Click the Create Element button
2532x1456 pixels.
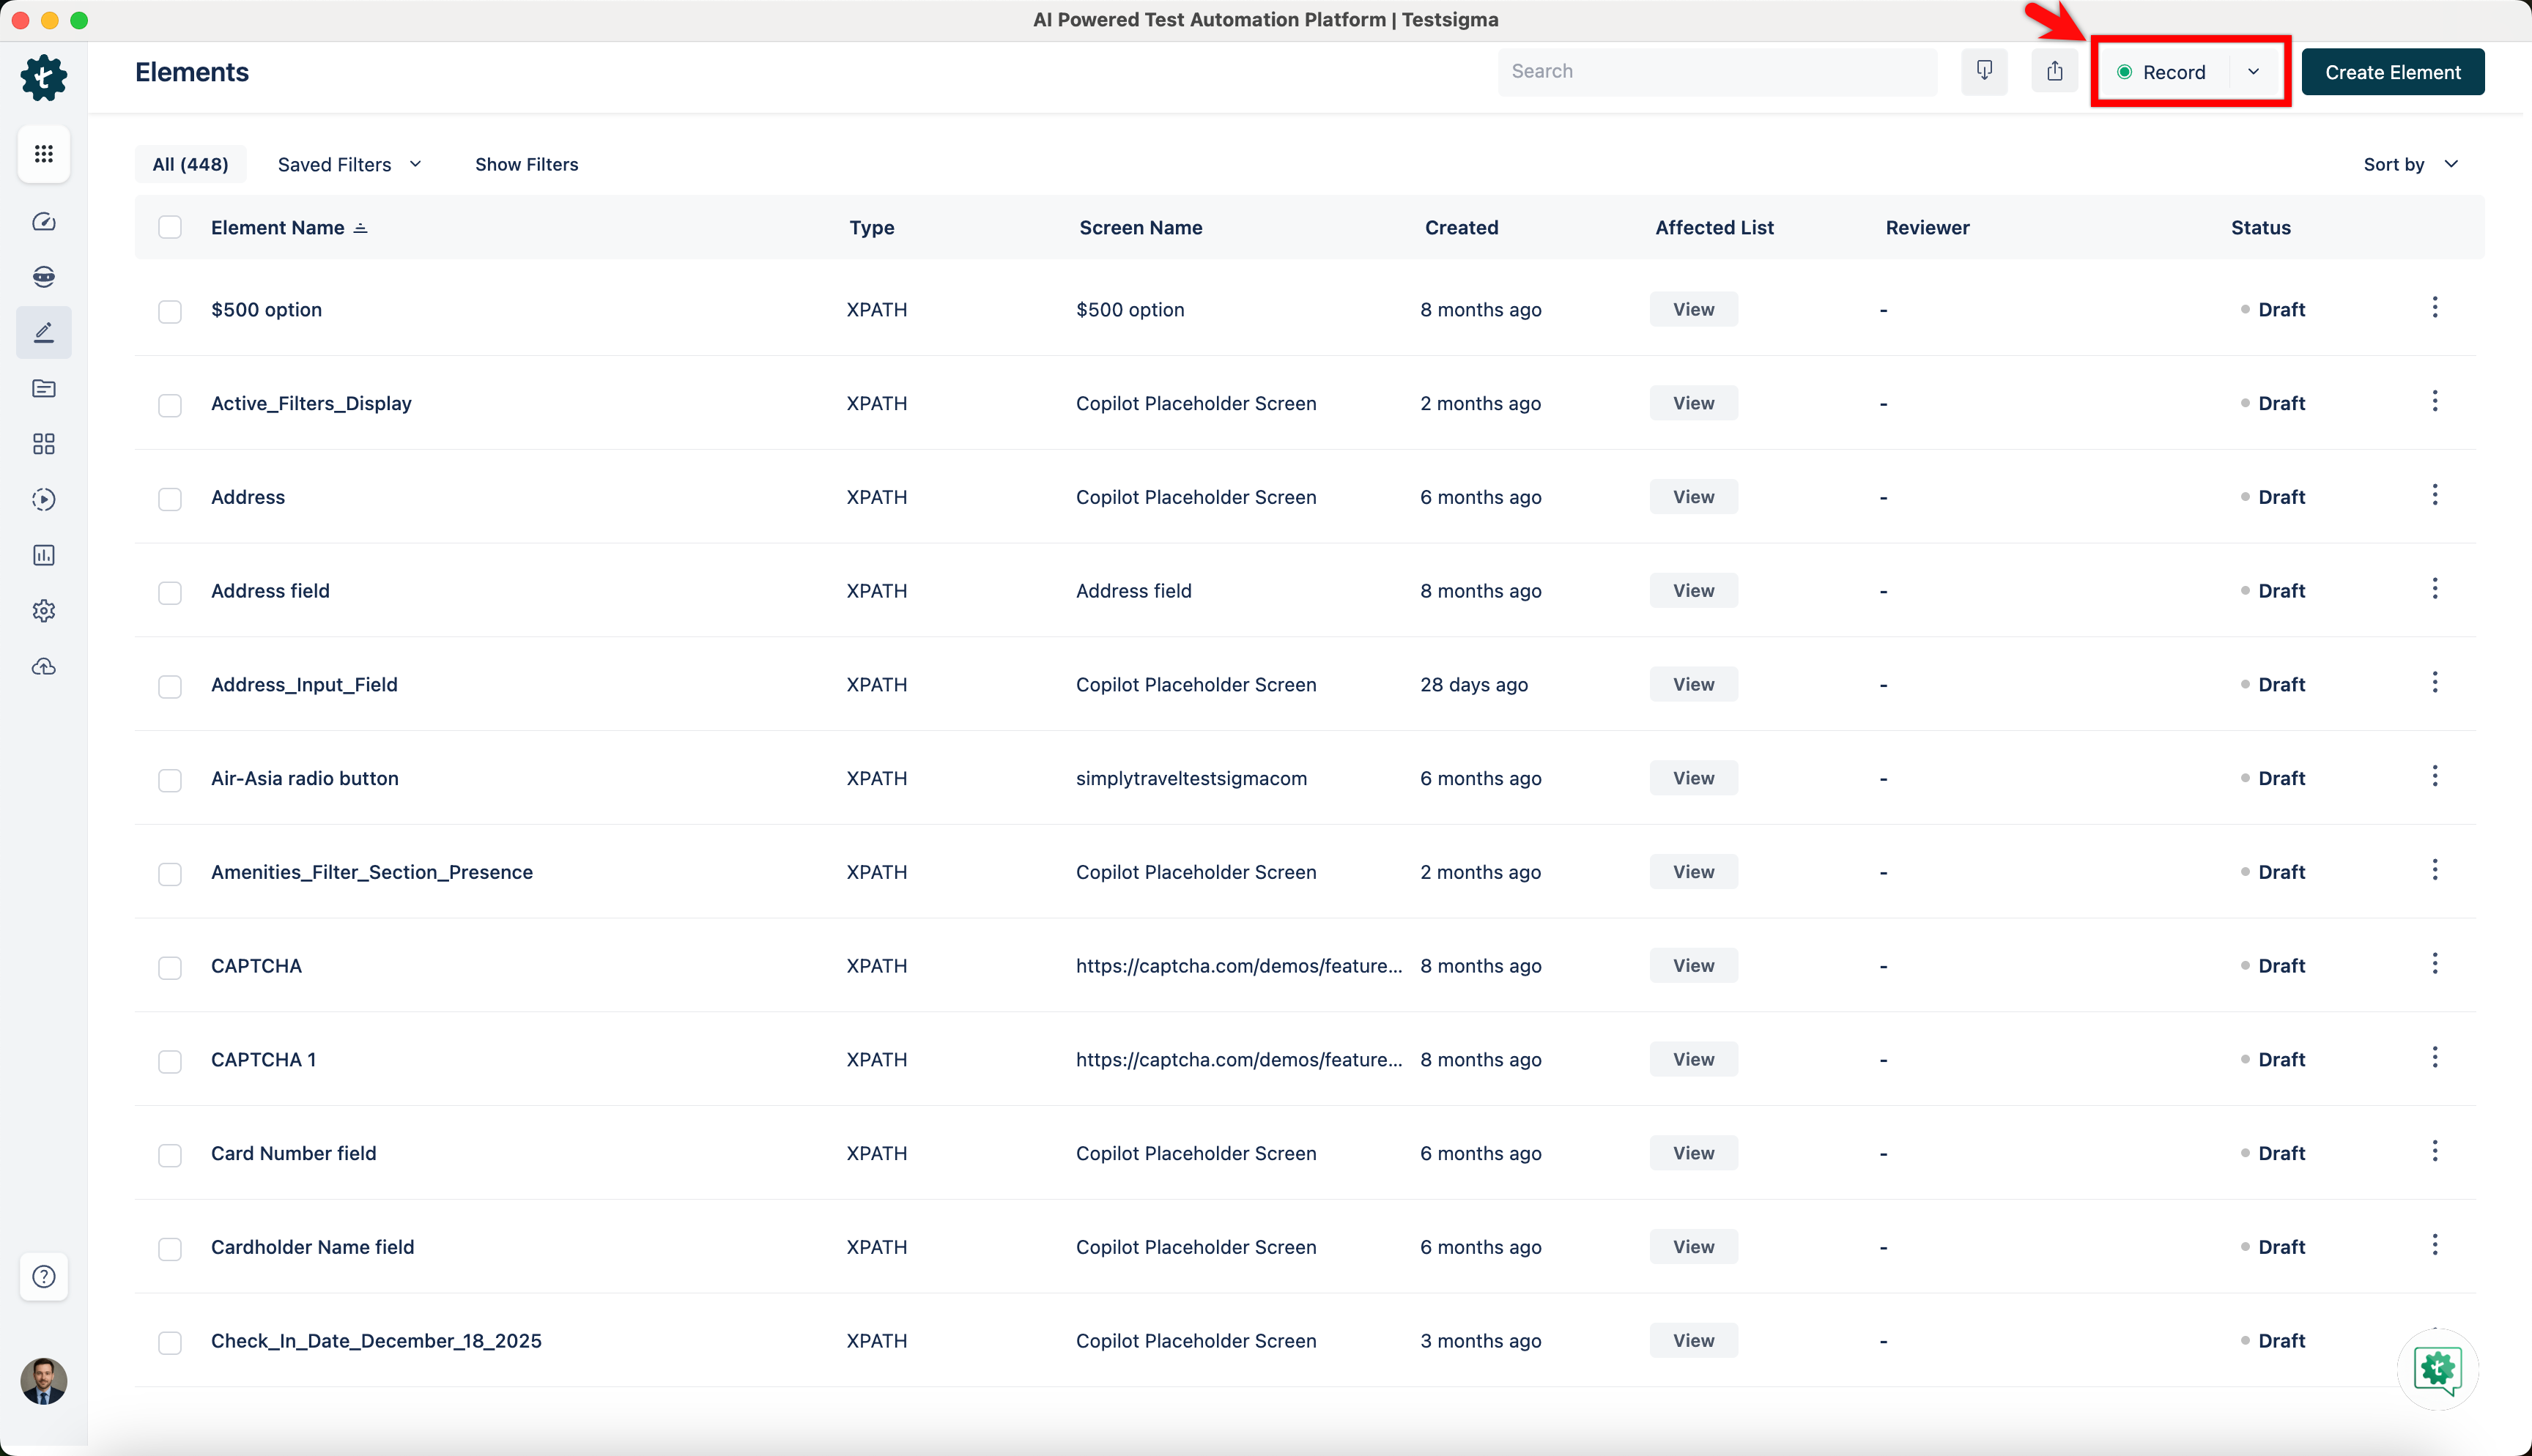coord(2392,72)
